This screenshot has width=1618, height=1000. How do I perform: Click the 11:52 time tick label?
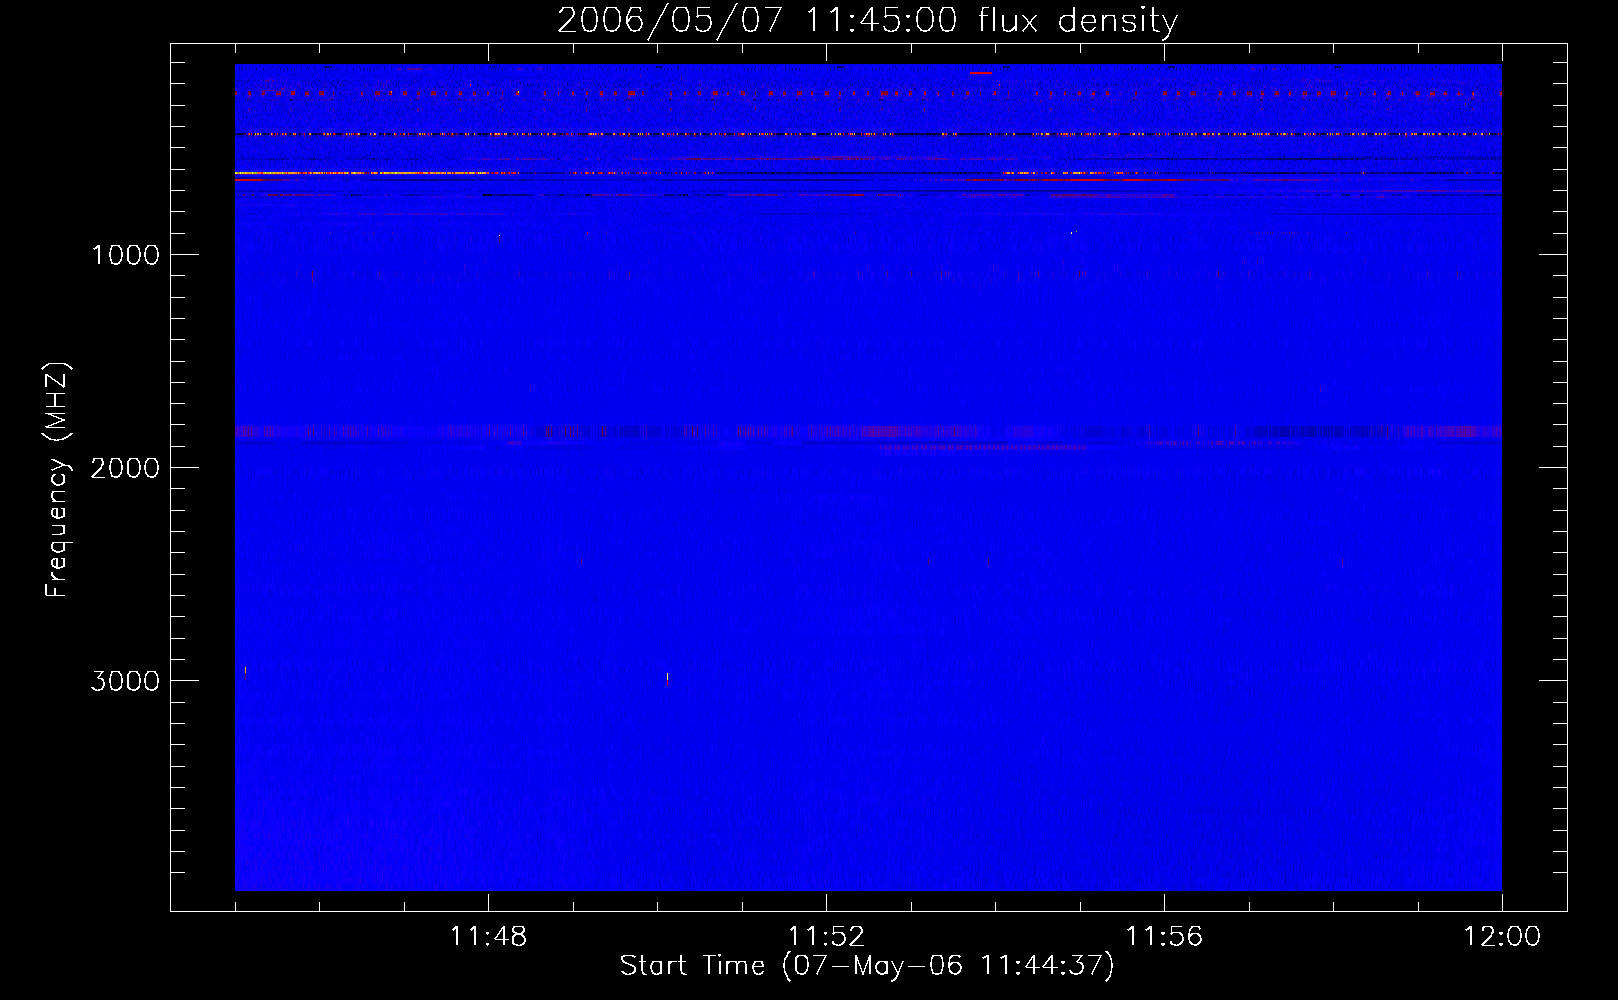pyautogui.click(x=826, y=937)
